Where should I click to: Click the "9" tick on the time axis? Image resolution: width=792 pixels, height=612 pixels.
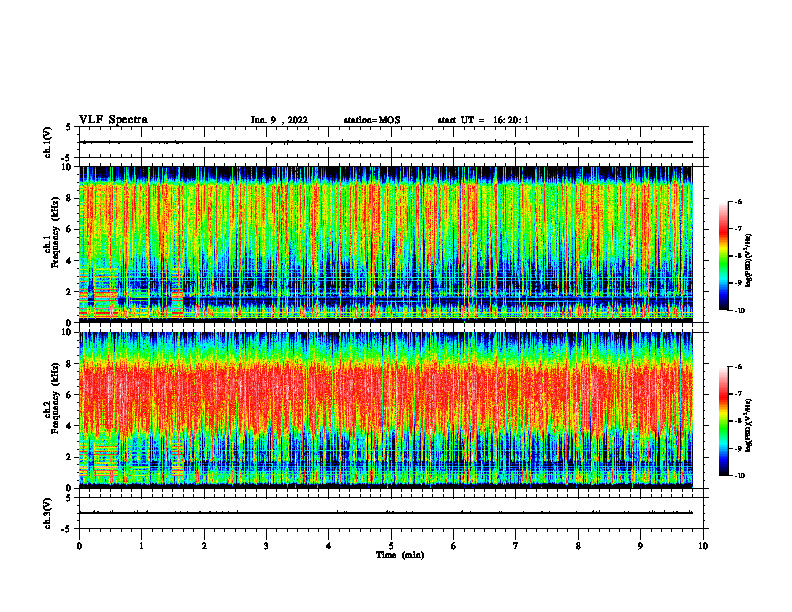point(640,546)
